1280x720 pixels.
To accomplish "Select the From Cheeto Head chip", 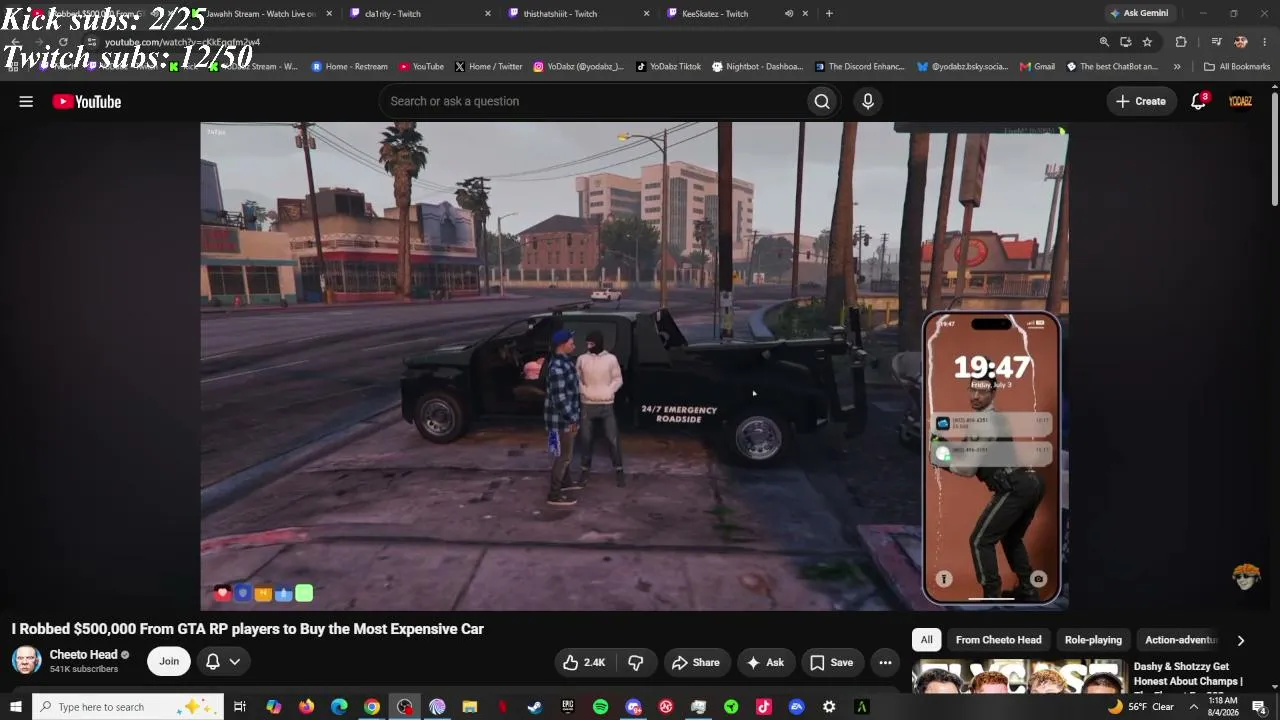I will tap(998, 640).
